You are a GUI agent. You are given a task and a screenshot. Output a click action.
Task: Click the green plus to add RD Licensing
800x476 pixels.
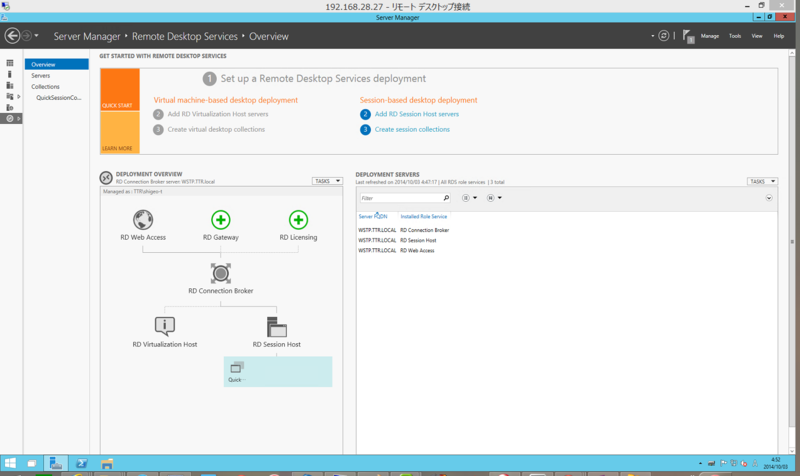point(298,220)
